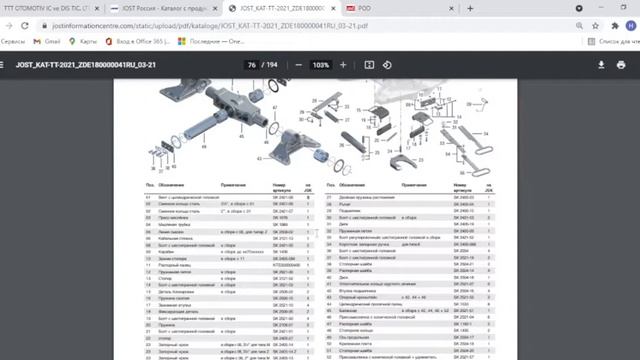Zoom out the PDF with minus button

(299, 65)
